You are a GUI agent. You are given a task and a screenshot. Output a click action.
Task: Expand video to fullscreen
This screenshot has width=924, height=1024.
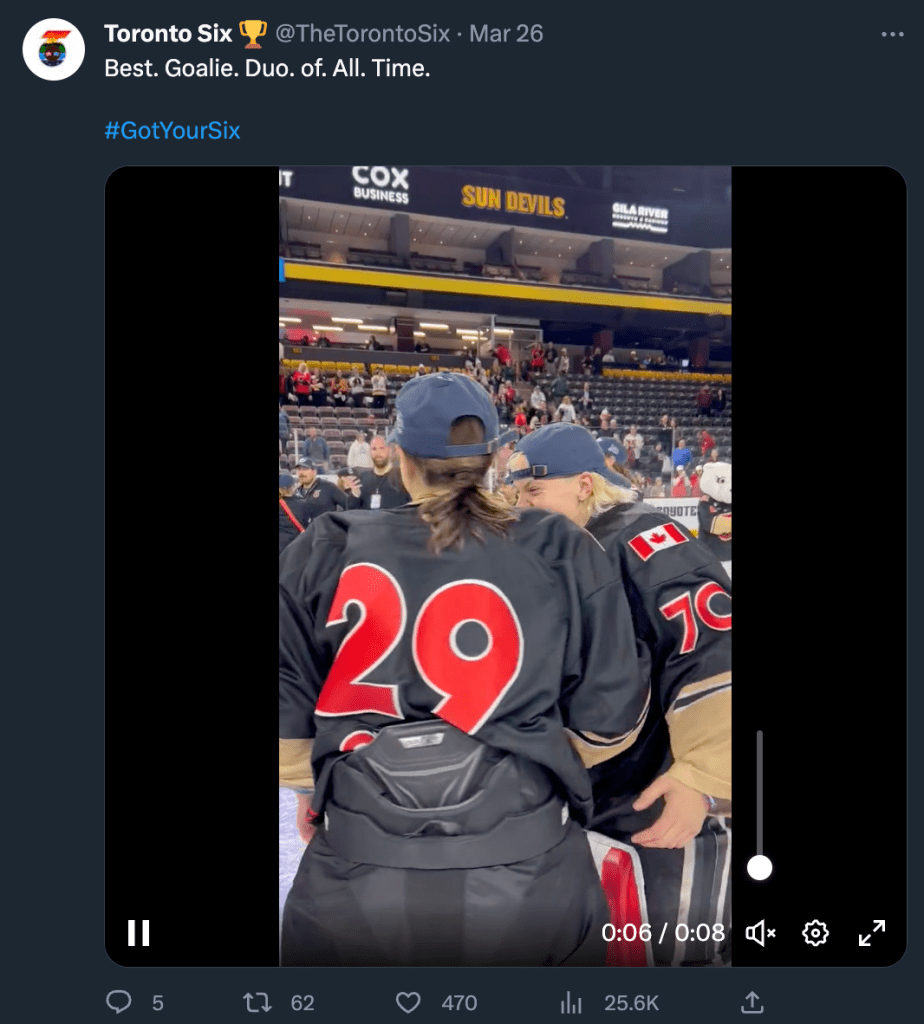click(872, 933)
